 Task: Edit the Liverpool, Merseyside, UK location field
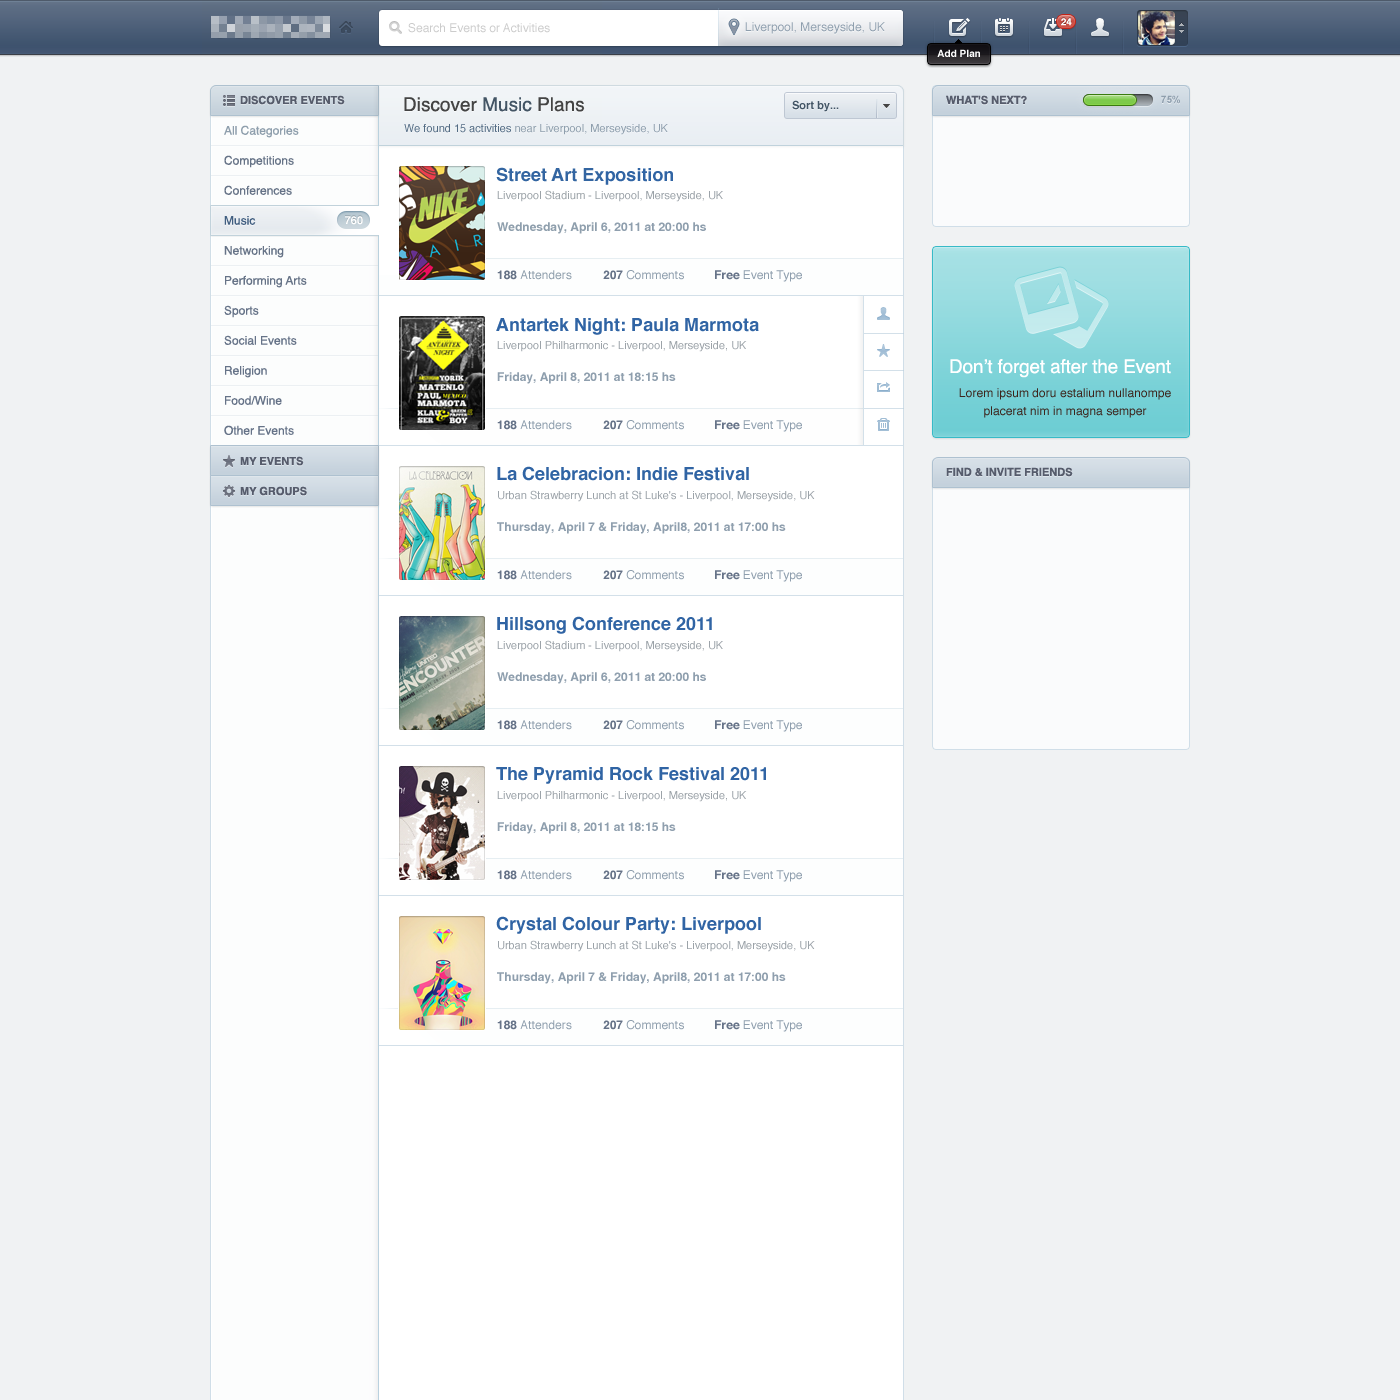pyautogui.click(x=811, y=28)
